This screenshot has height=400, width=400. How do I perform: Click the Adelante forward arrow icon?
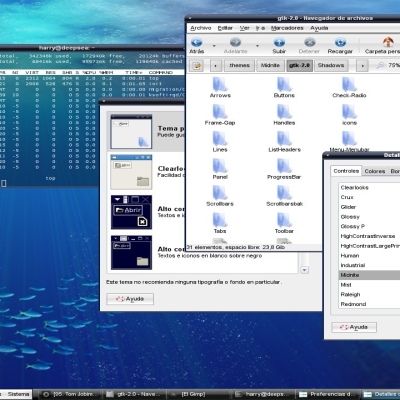(235, 42)
